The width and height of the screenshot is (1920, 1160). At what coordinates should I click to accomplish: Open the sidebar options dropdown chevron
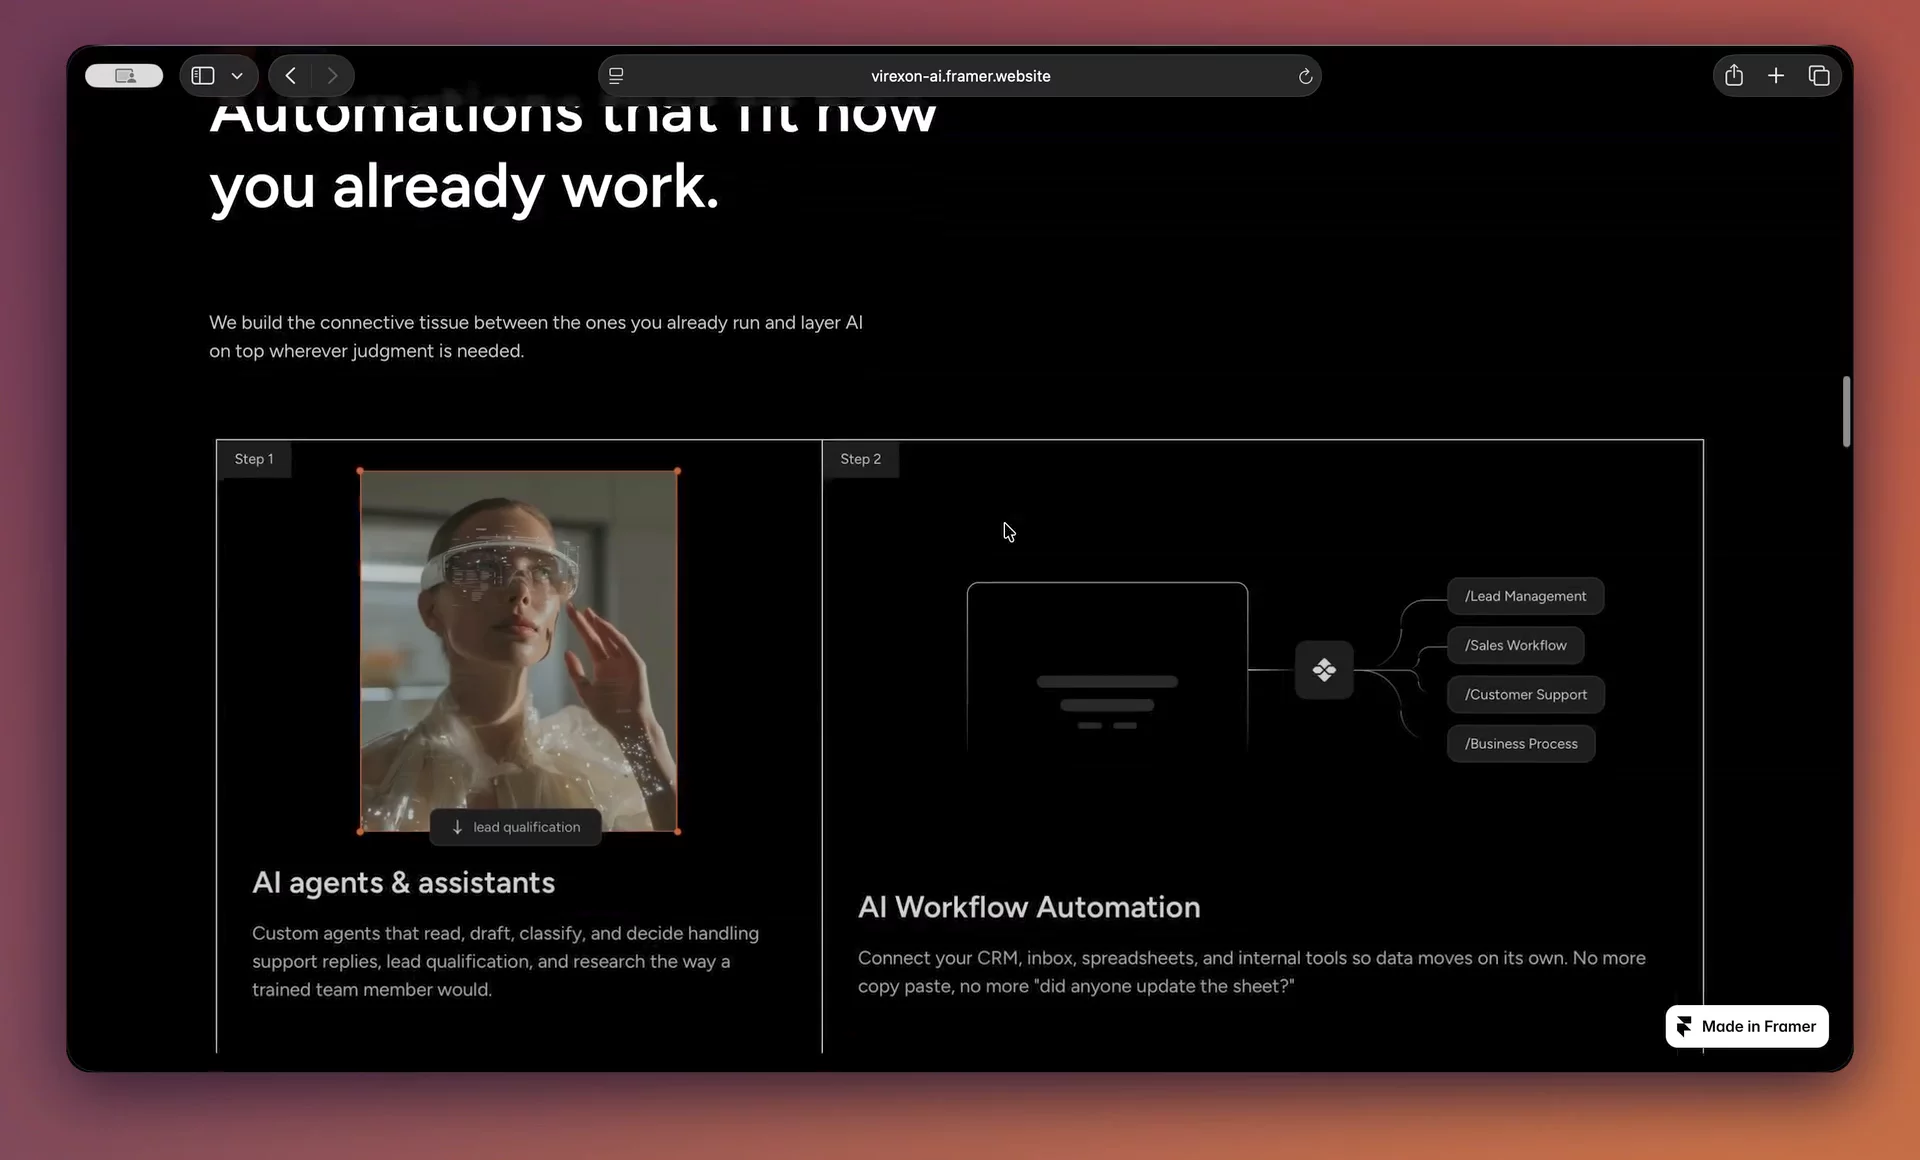point(237,76)
